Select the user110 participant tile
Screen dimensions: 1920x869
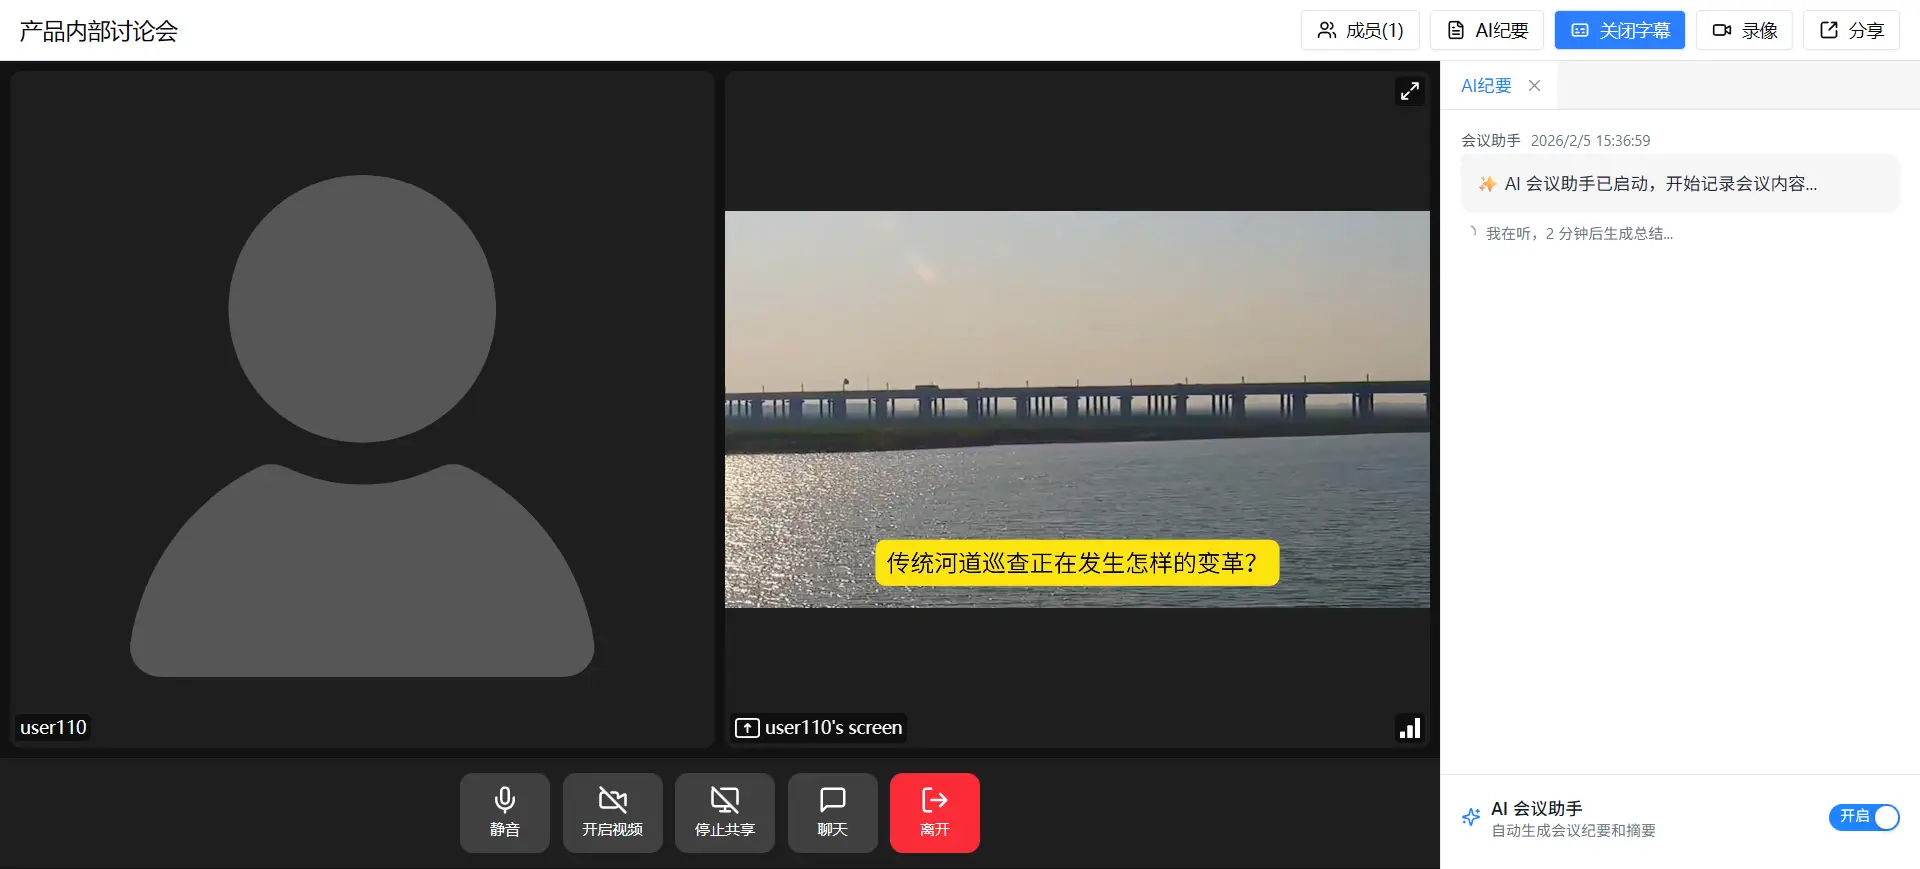[x=362, y=409]
